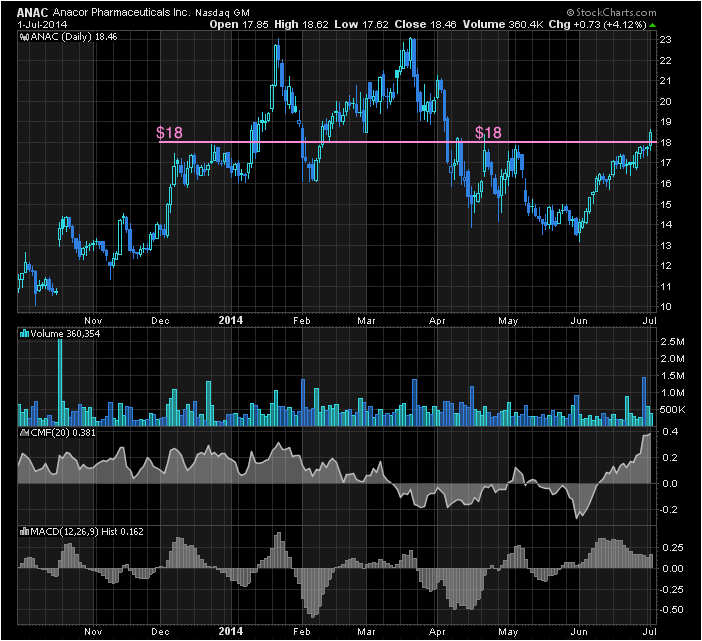The width and height of the screenshot is (702, 641).
Task: Click the 18 price axis label
Action: coord(666,143)
